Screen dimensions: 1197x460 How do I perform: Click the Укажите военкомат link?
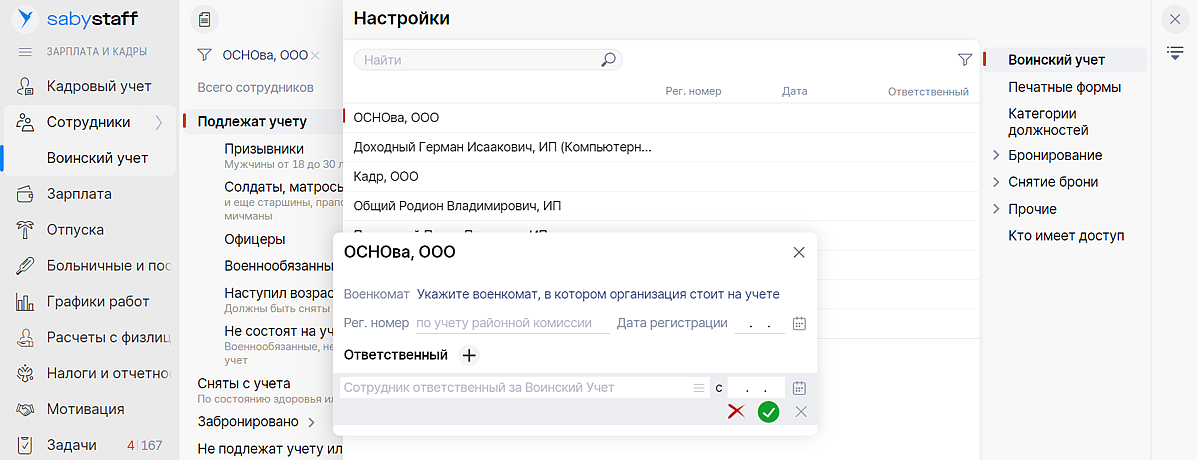[598, 294]
